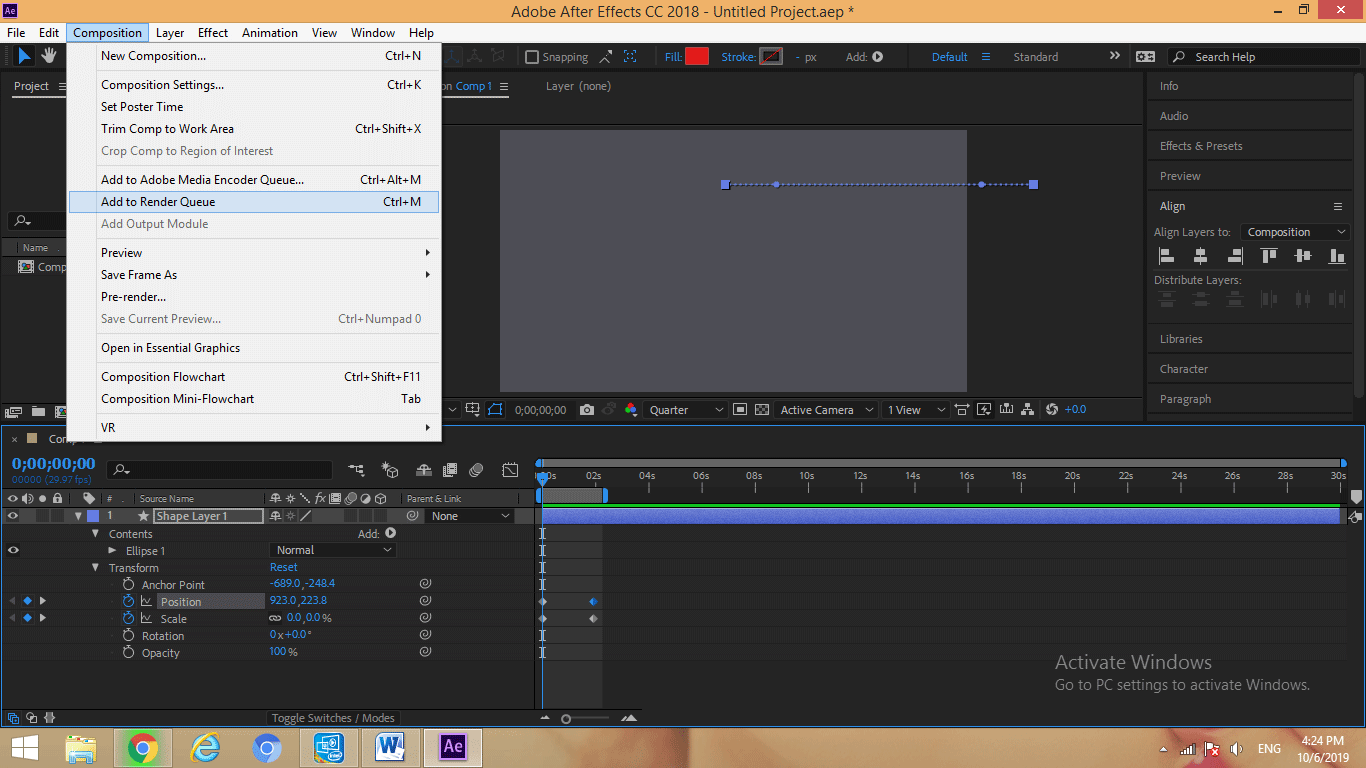
Task: Click the Transform Reset link
Action: (x=284, y=568)
